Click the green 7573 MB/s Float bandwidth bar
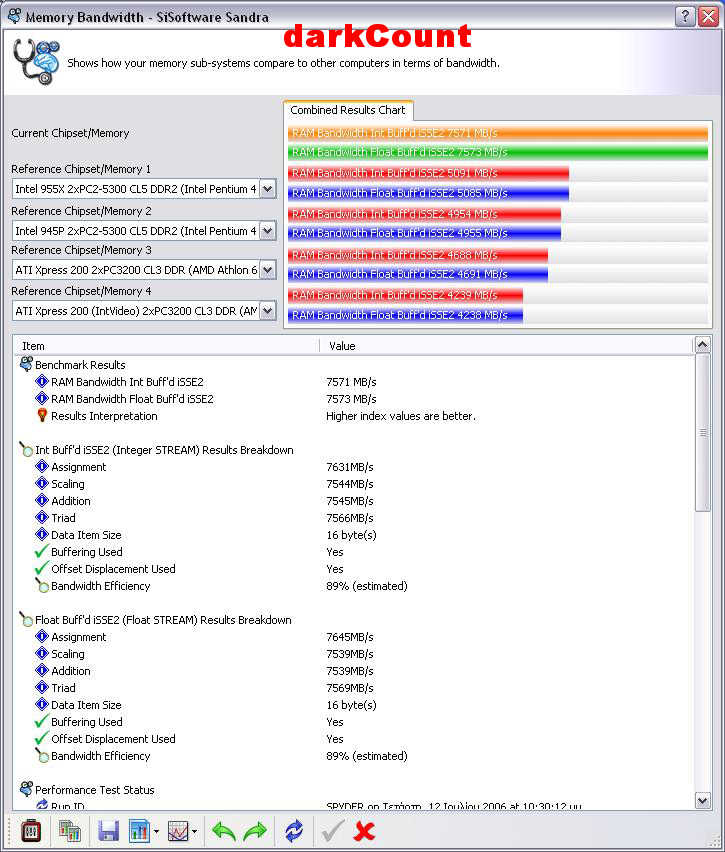 point(498,152)
